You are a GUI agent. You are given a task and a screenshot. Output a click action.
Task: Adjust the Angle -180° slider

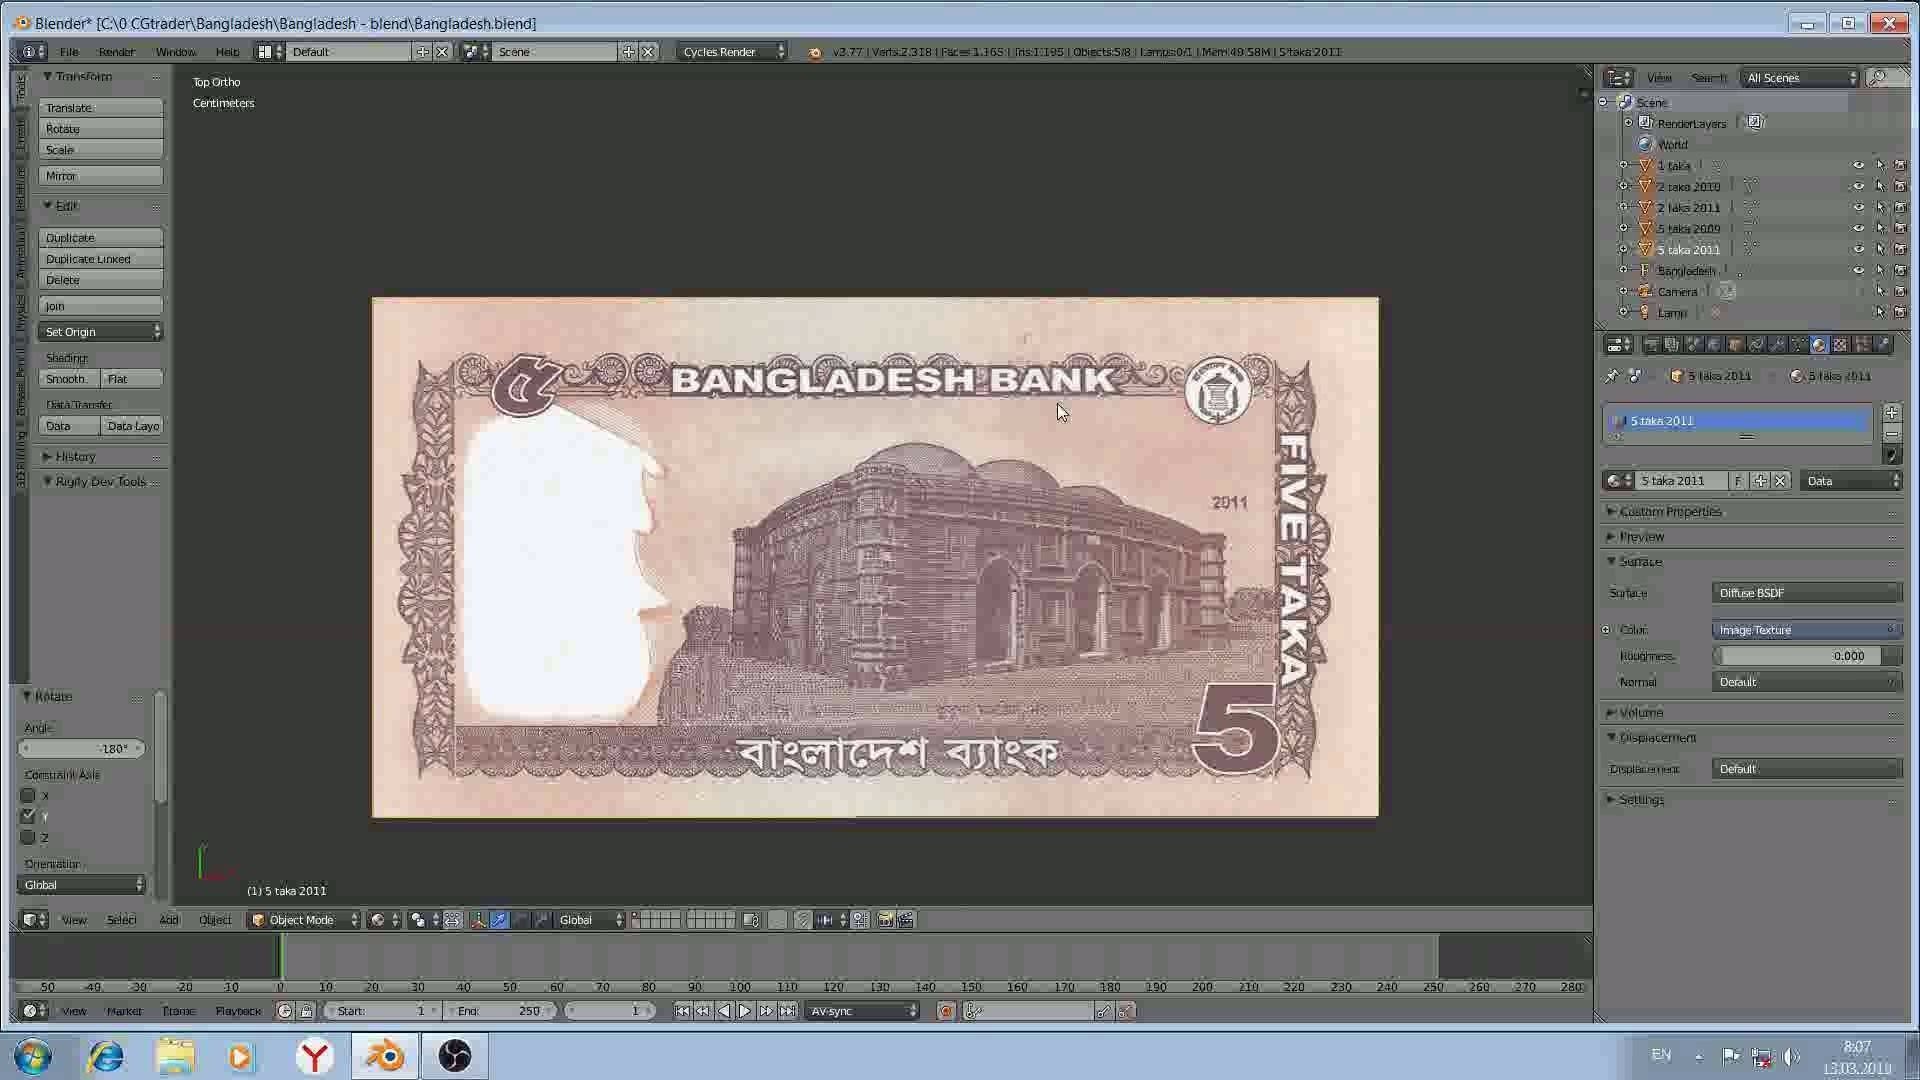82,748
